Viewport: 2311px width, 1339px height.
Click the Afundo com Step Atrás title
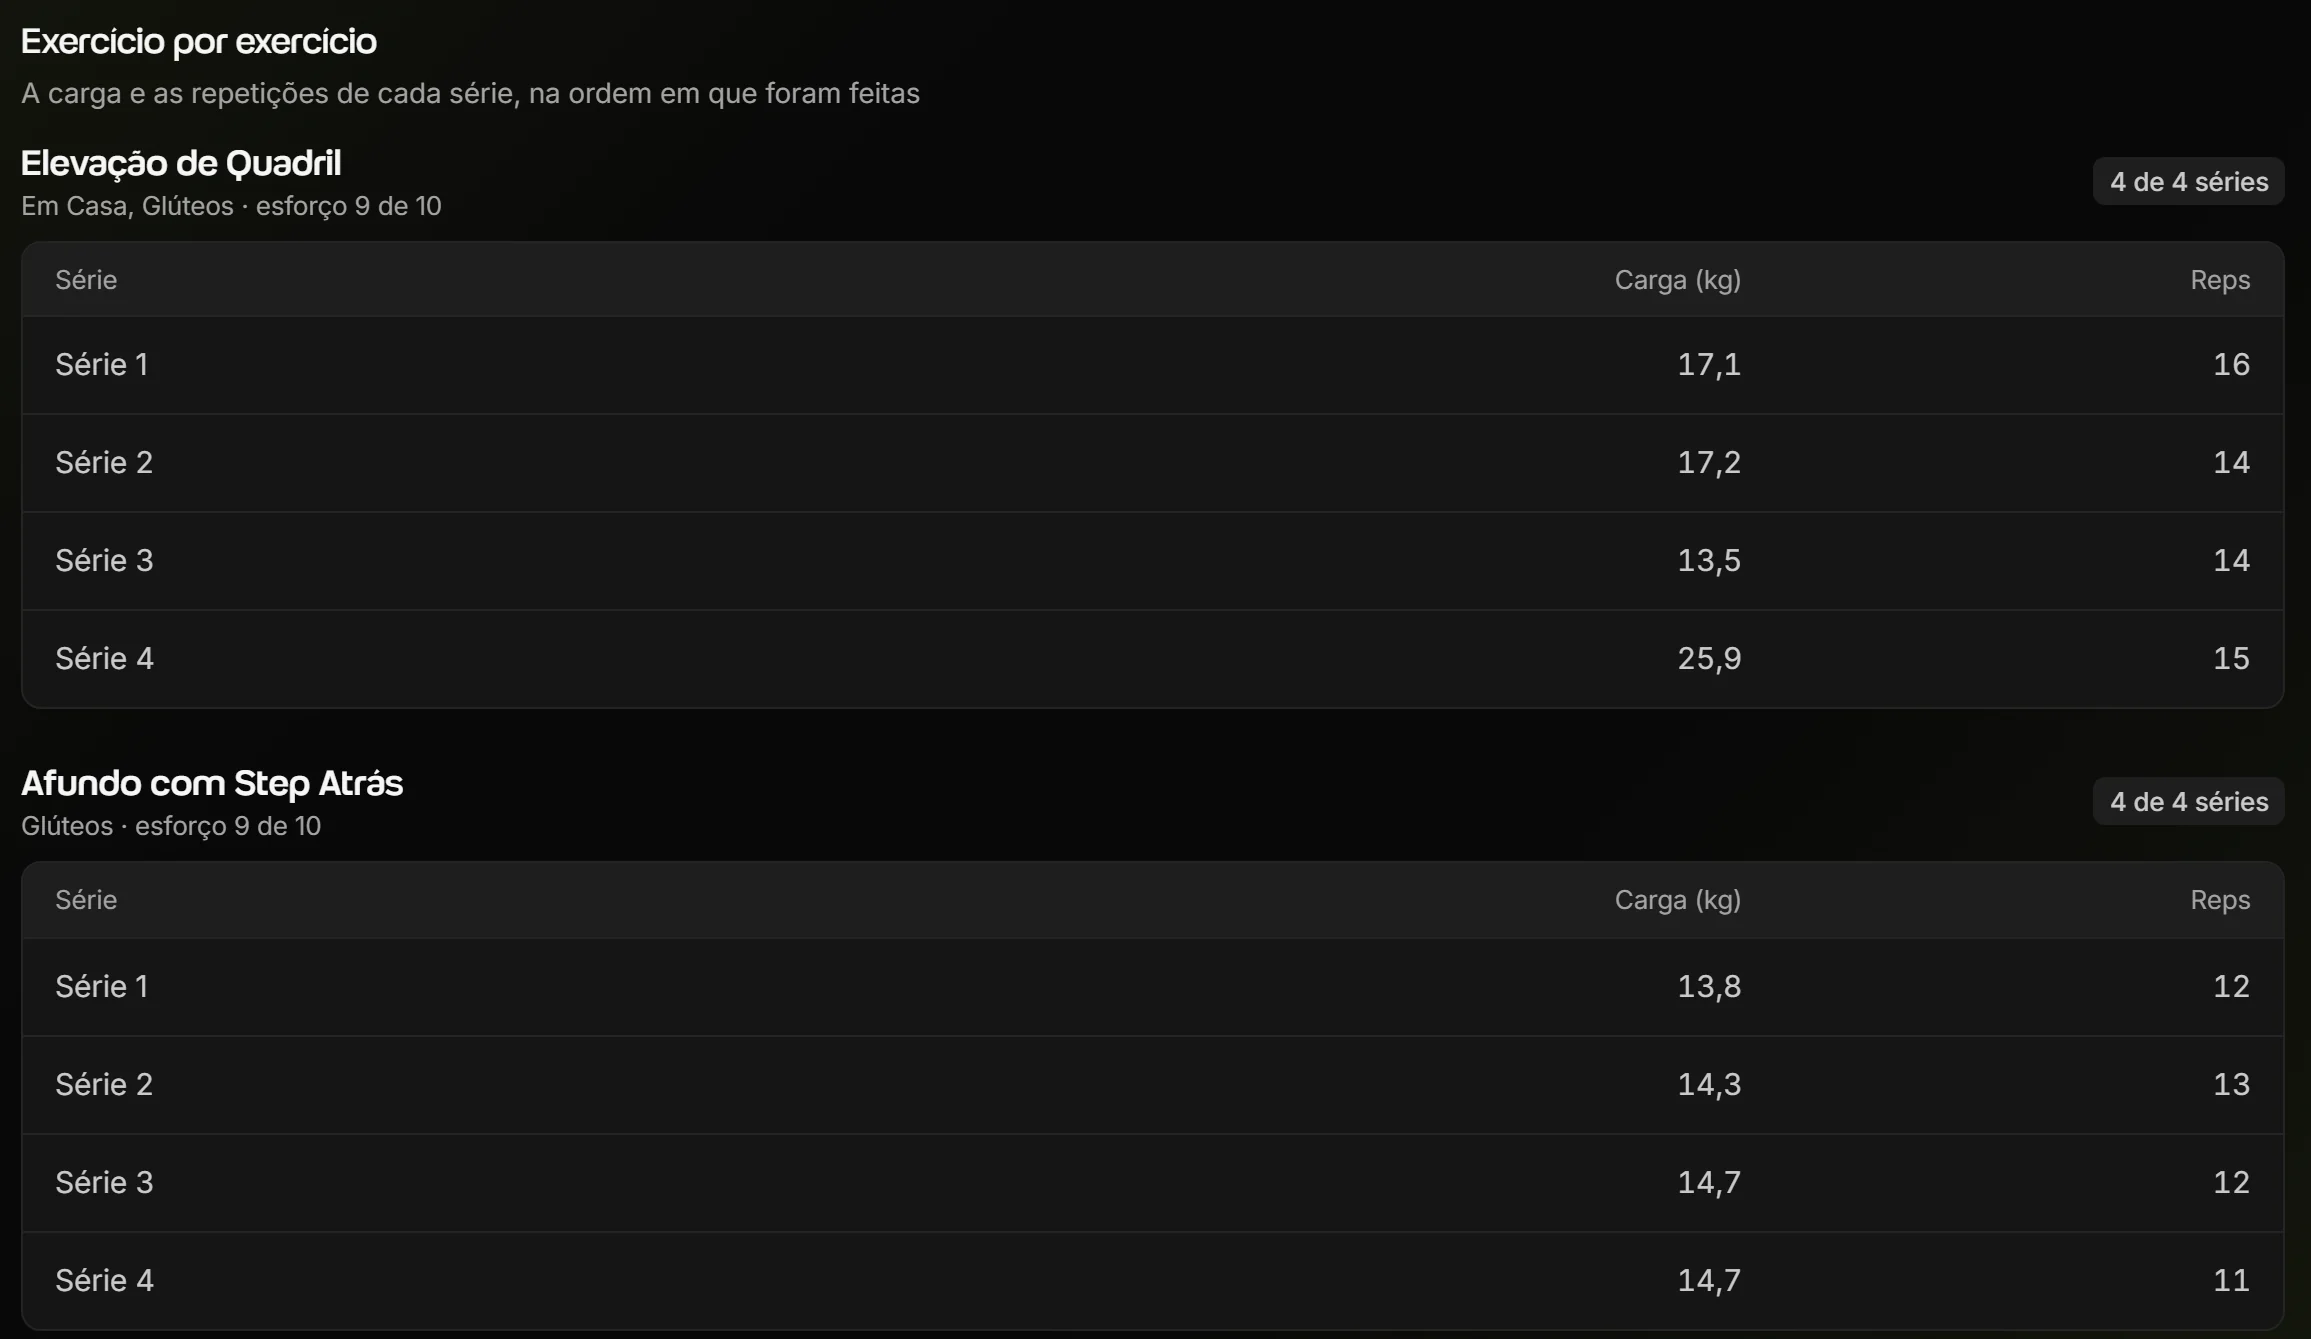pyautogui.click(x=212, y=783)
